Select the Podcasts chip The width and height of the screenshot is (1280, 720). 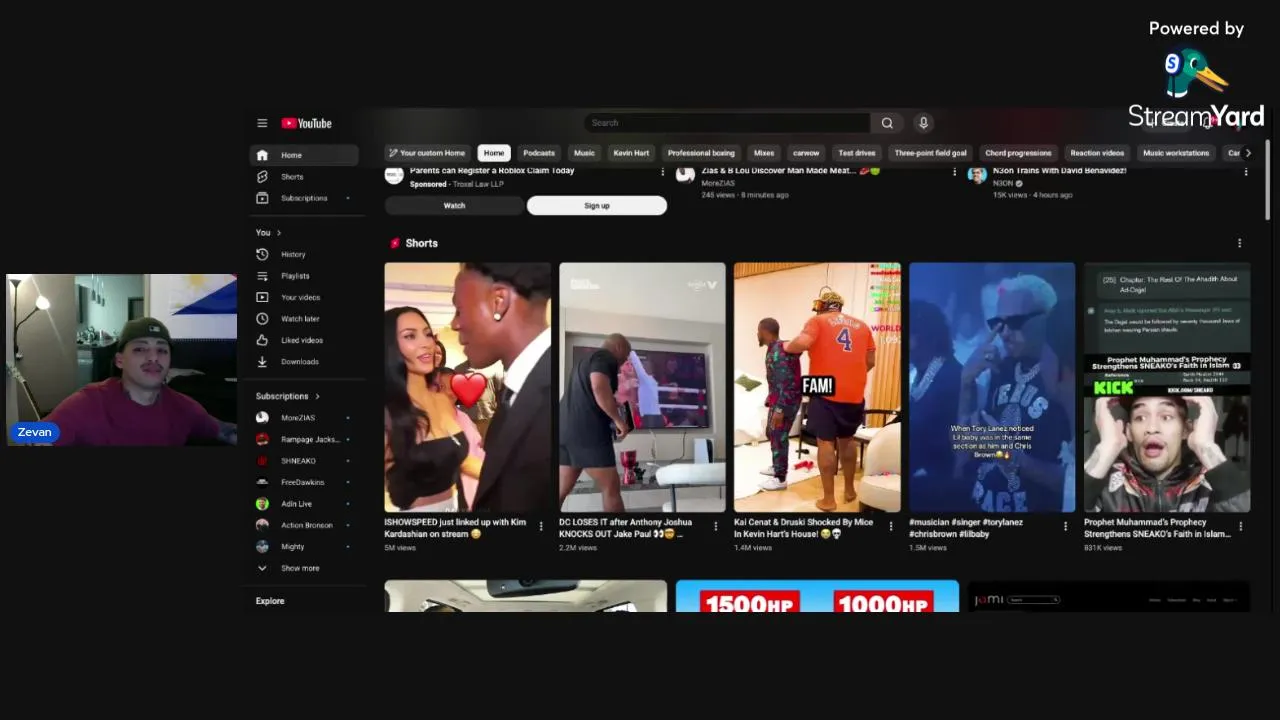[539, 153]
